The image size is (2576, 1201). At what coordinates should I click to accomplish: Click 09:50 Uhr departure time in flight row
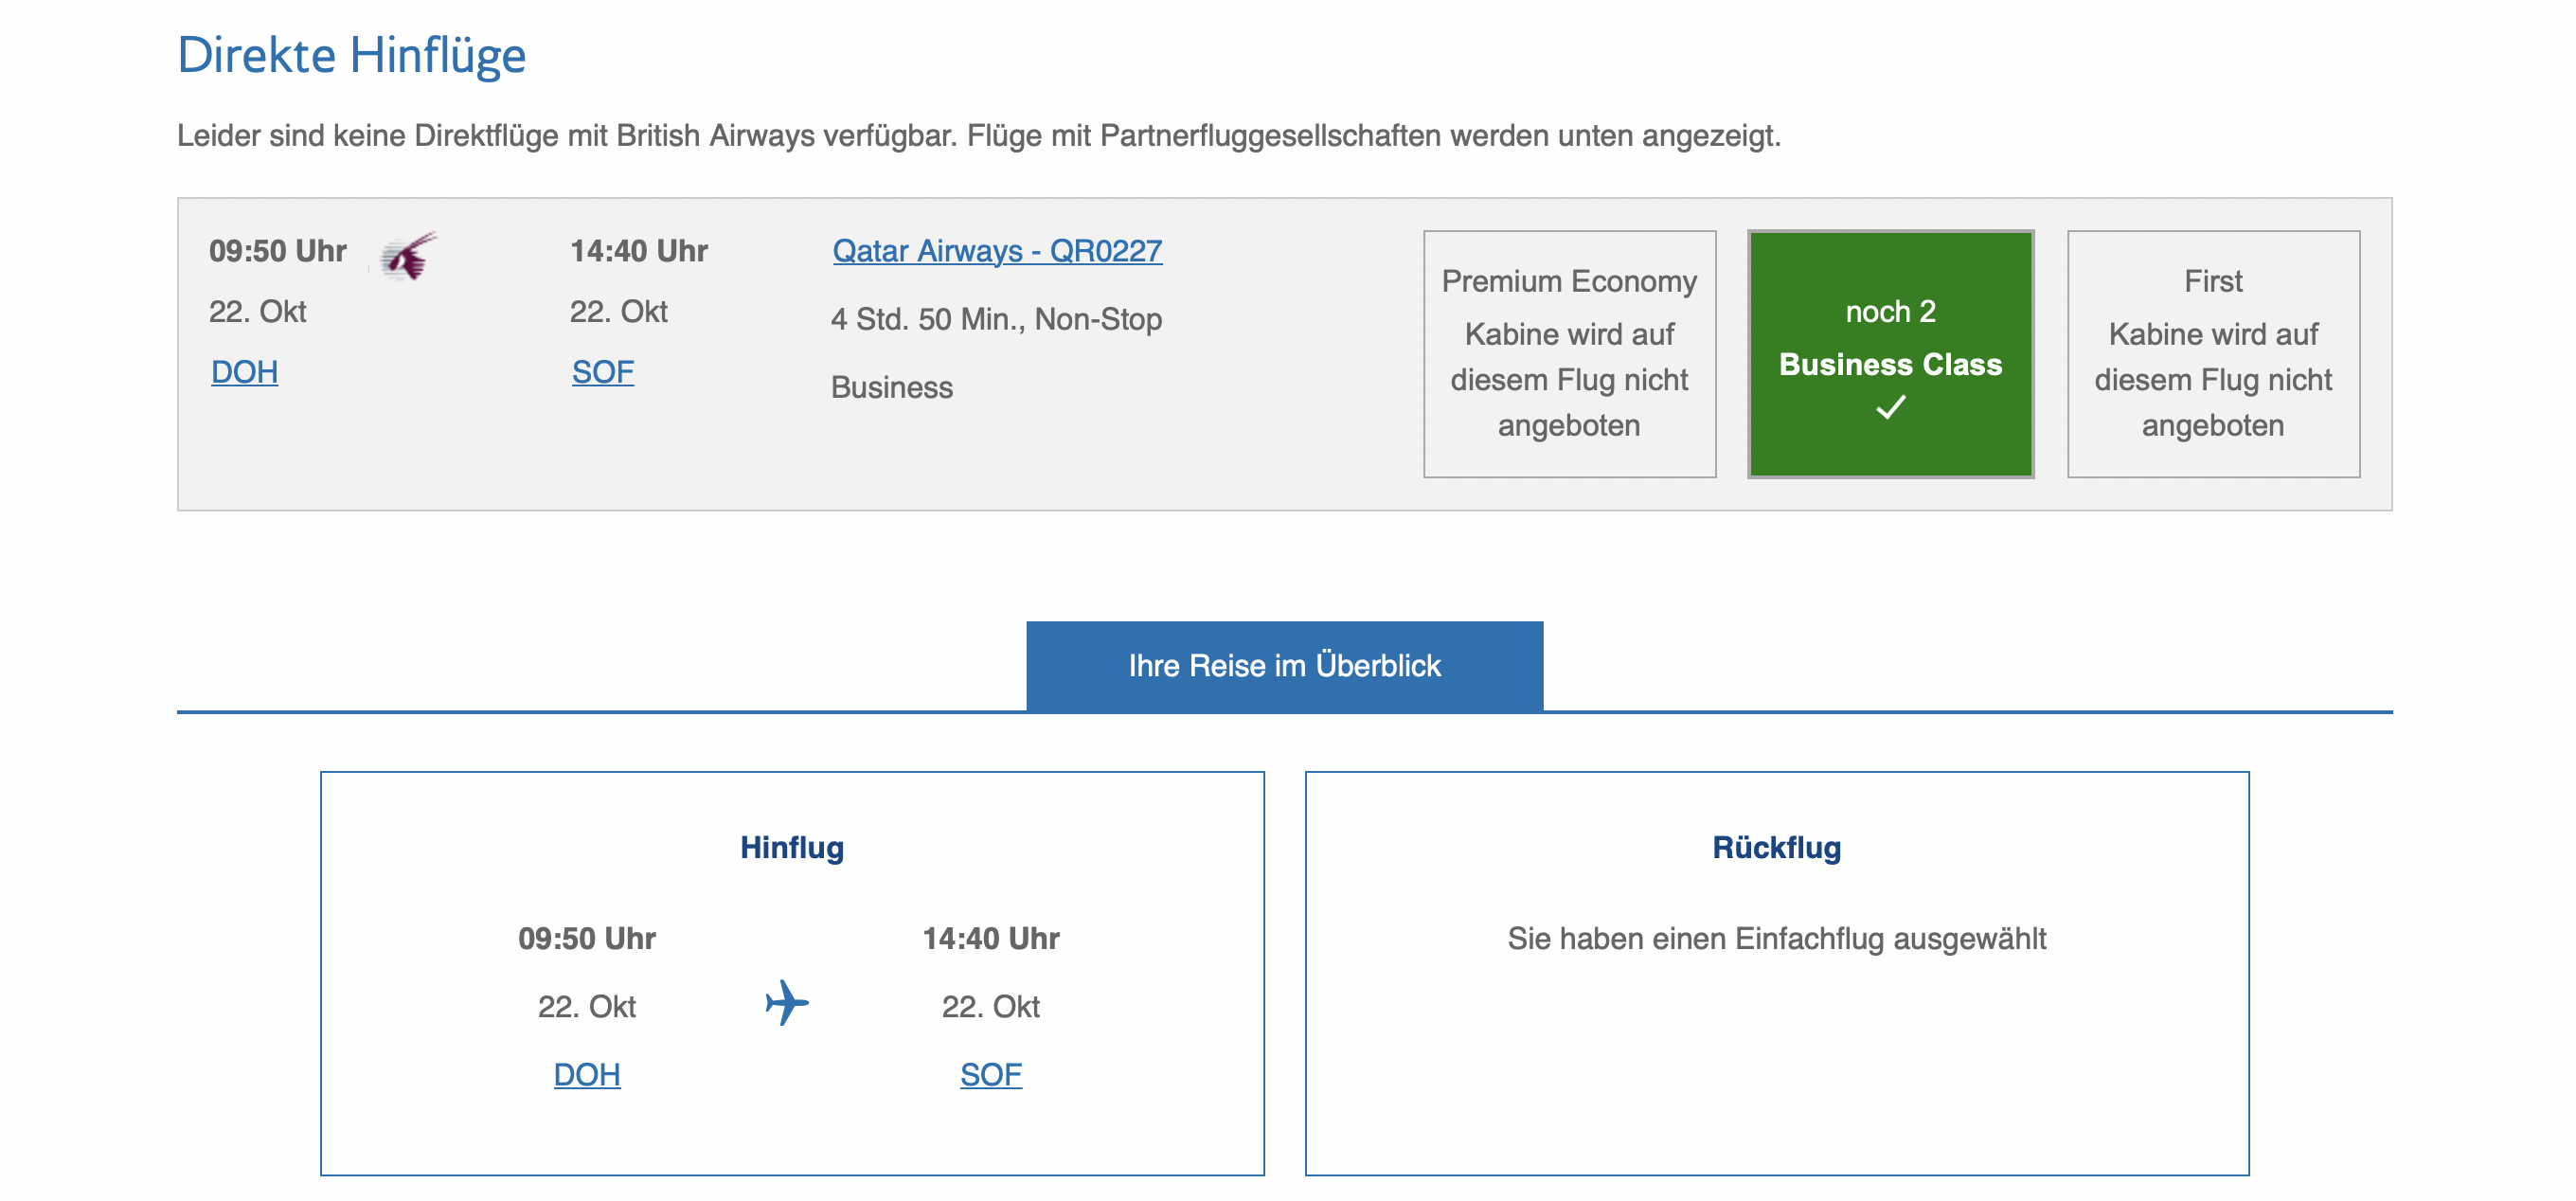coord(277,251)
